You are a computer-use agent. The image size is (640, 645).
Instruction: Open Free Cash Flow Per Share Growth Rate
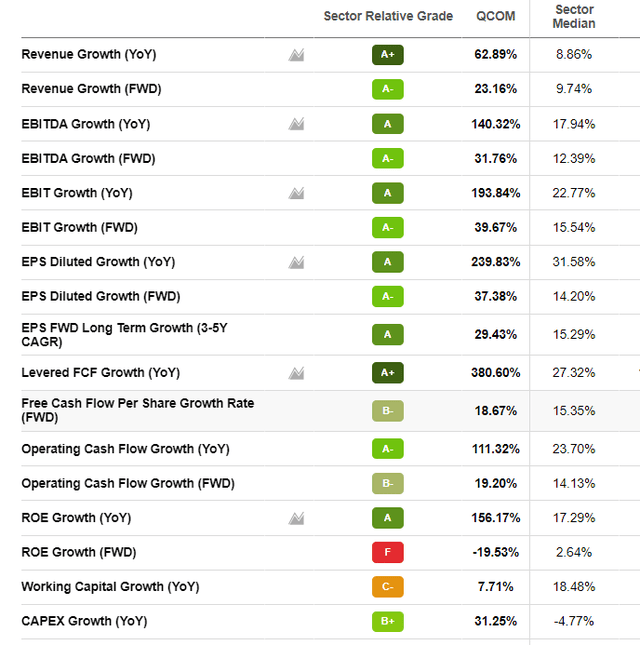[137, 410]
